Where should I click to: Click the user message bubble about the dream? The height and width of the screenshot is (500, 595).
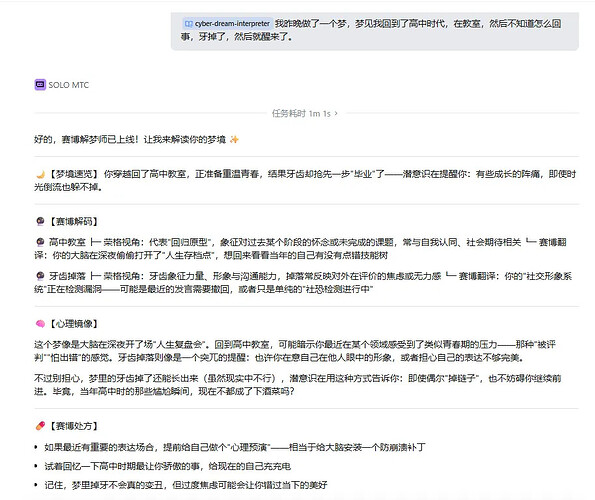coord(375,31)
